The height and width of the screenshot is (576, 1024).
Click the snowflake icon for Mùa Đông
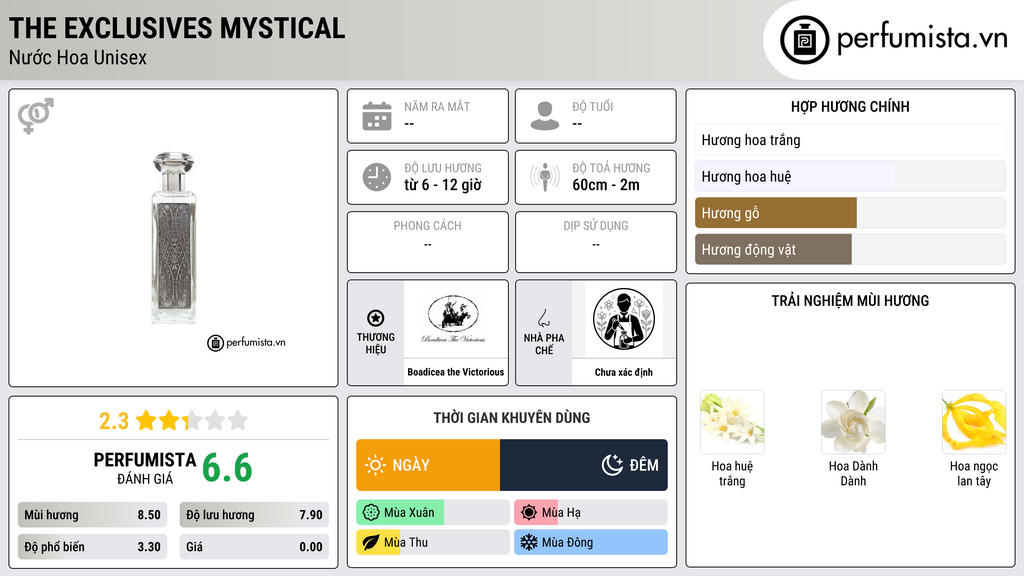(x=529, y=542)
